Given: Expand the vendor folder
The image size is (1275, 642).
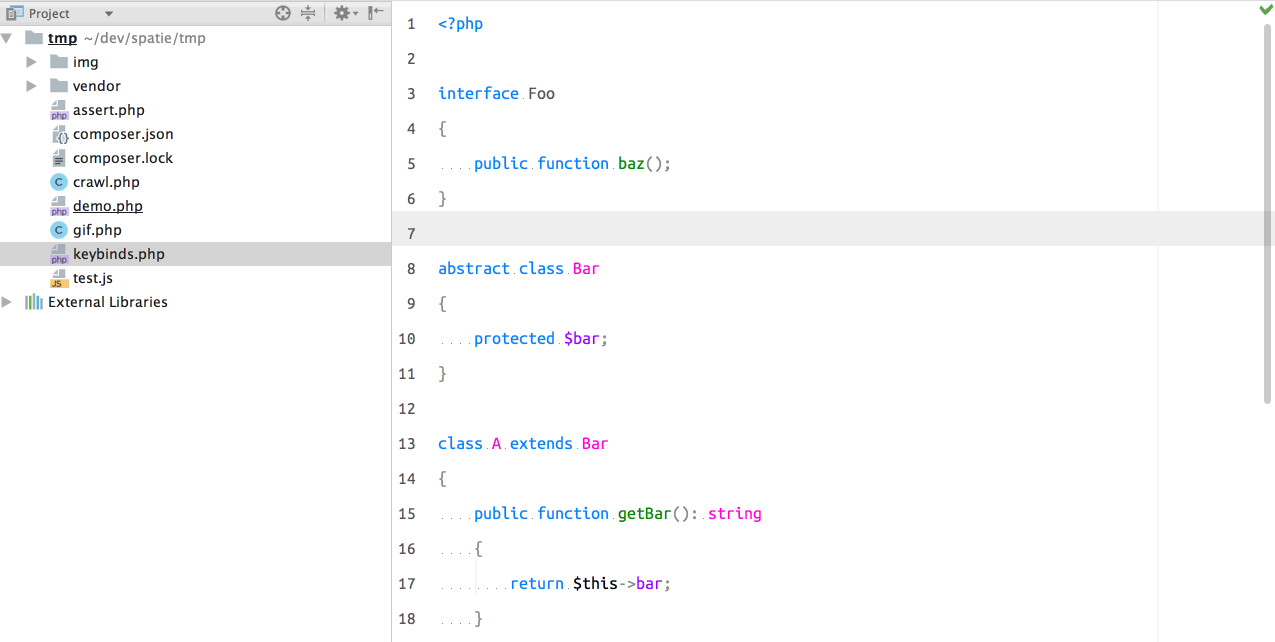Looking at the screenshot, I should [x=32, y=86].
